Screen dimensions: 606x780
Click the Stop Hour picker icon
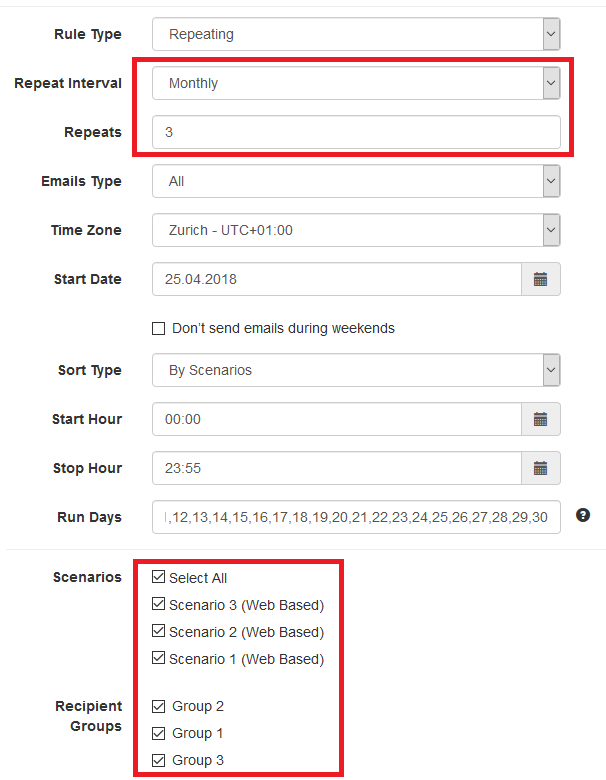point(540,468)
